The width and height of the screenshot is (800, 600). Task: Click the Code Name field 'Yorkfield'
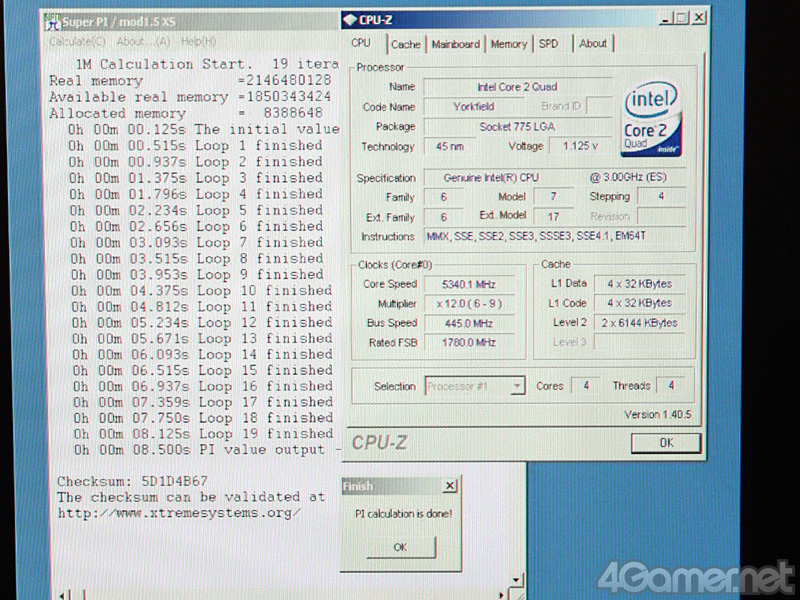(474, 107)
